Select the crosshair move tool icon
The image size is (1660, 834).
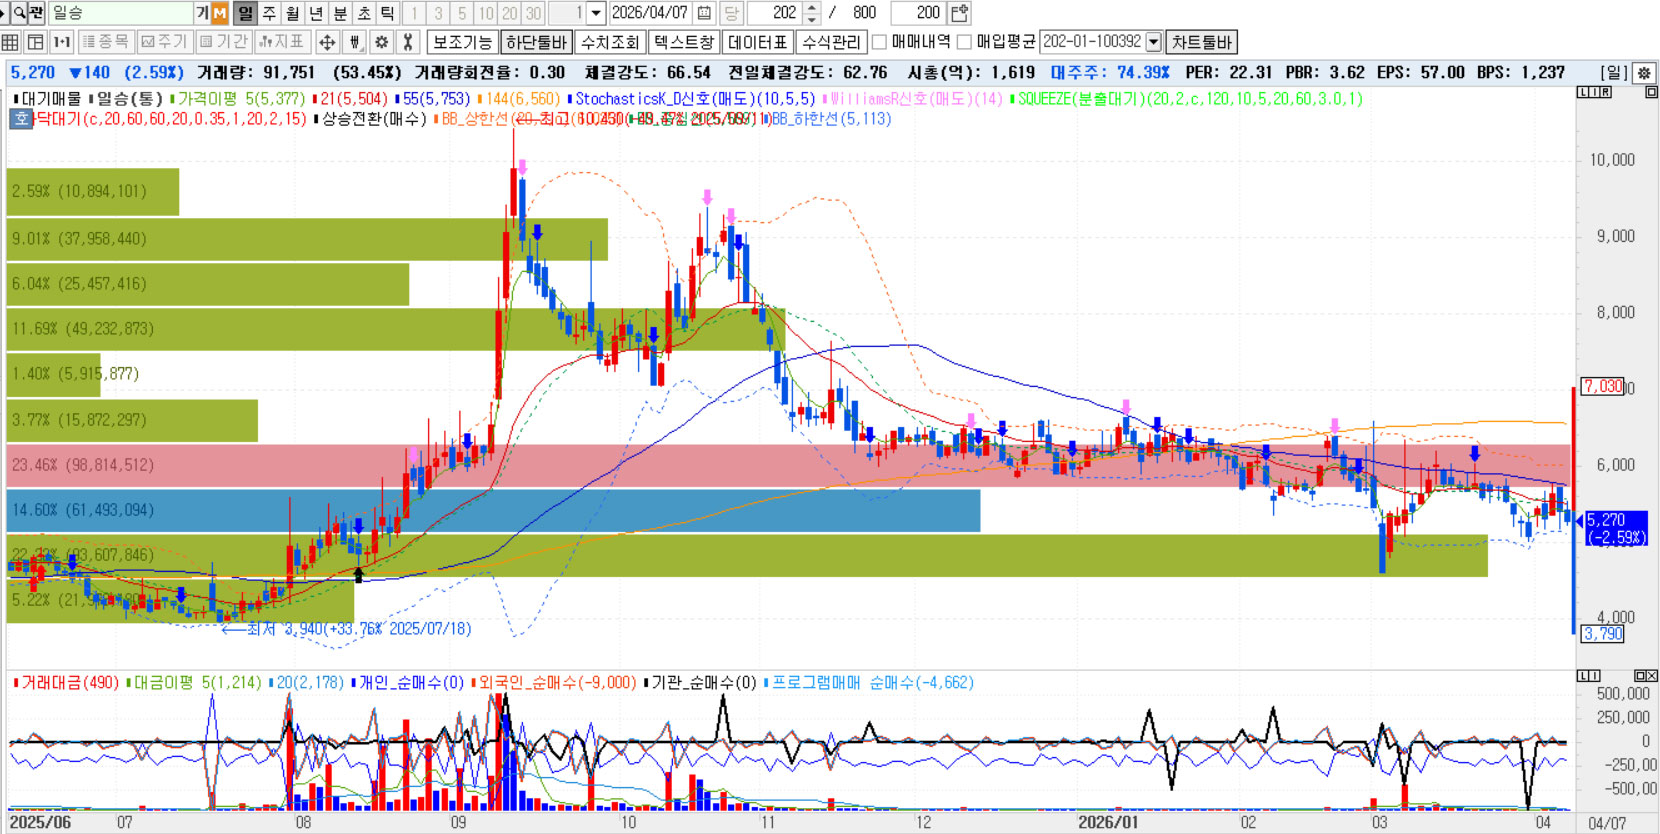point(327,42)
